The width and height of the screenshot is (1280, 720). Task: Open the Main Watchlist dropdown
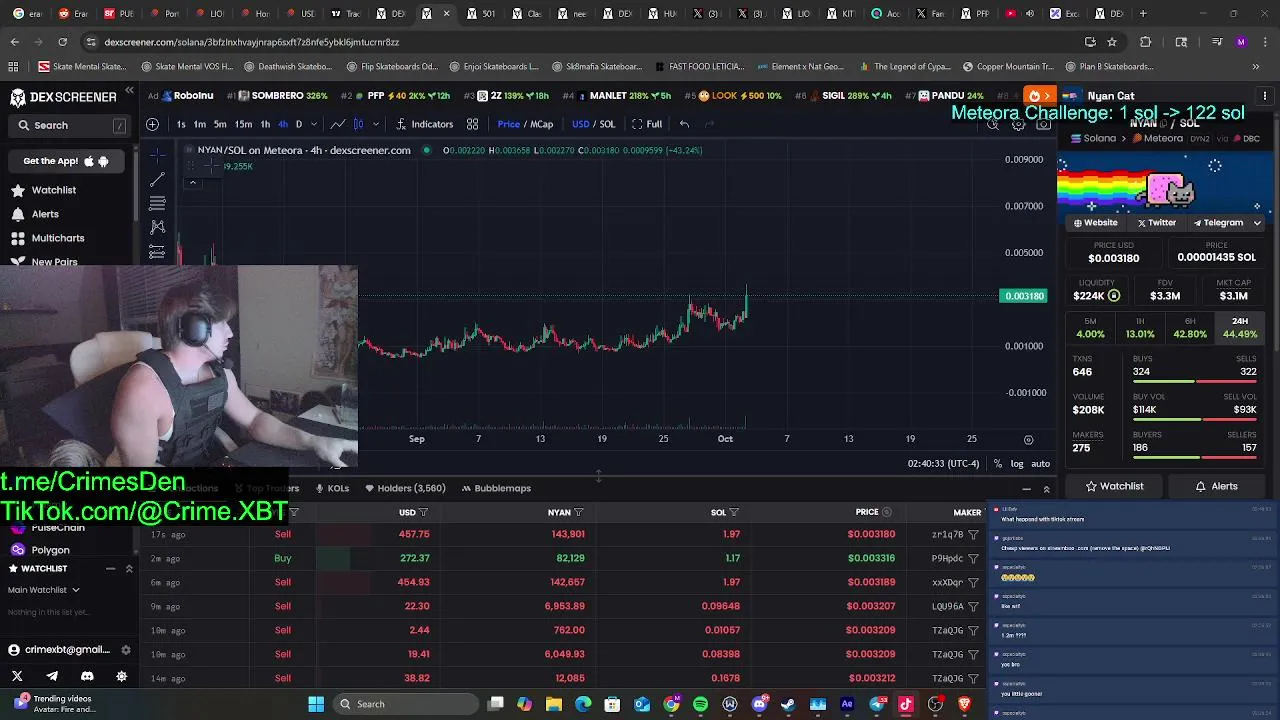44,590
